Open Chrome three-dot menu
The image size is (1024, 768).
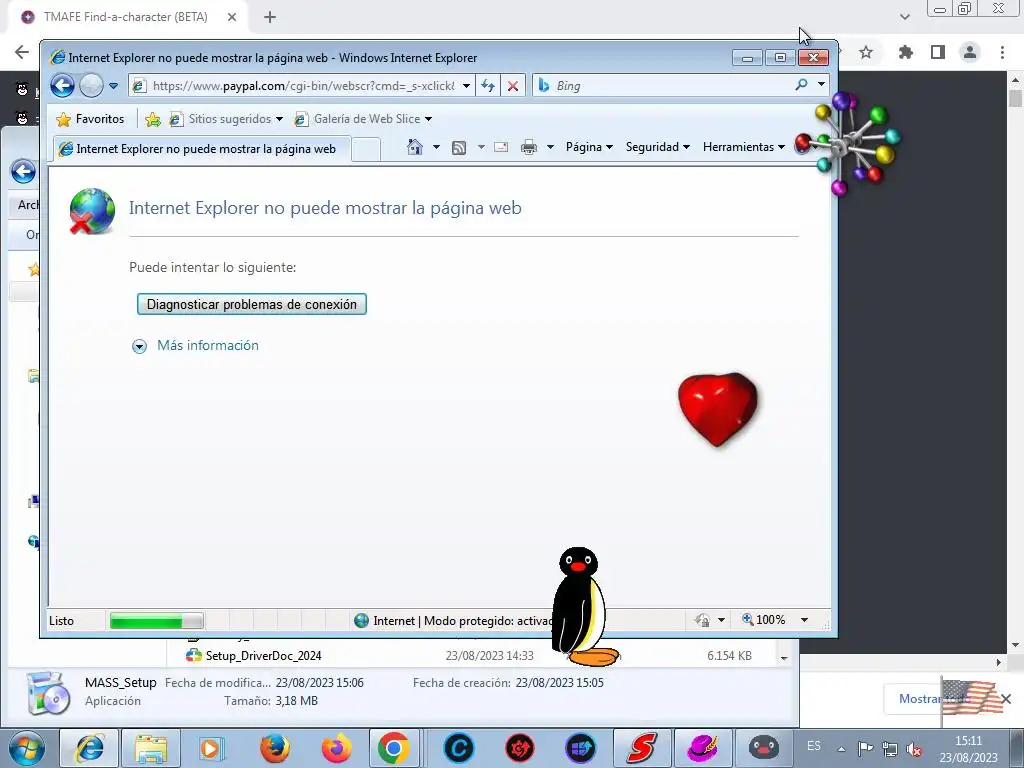click(1002, 52)
